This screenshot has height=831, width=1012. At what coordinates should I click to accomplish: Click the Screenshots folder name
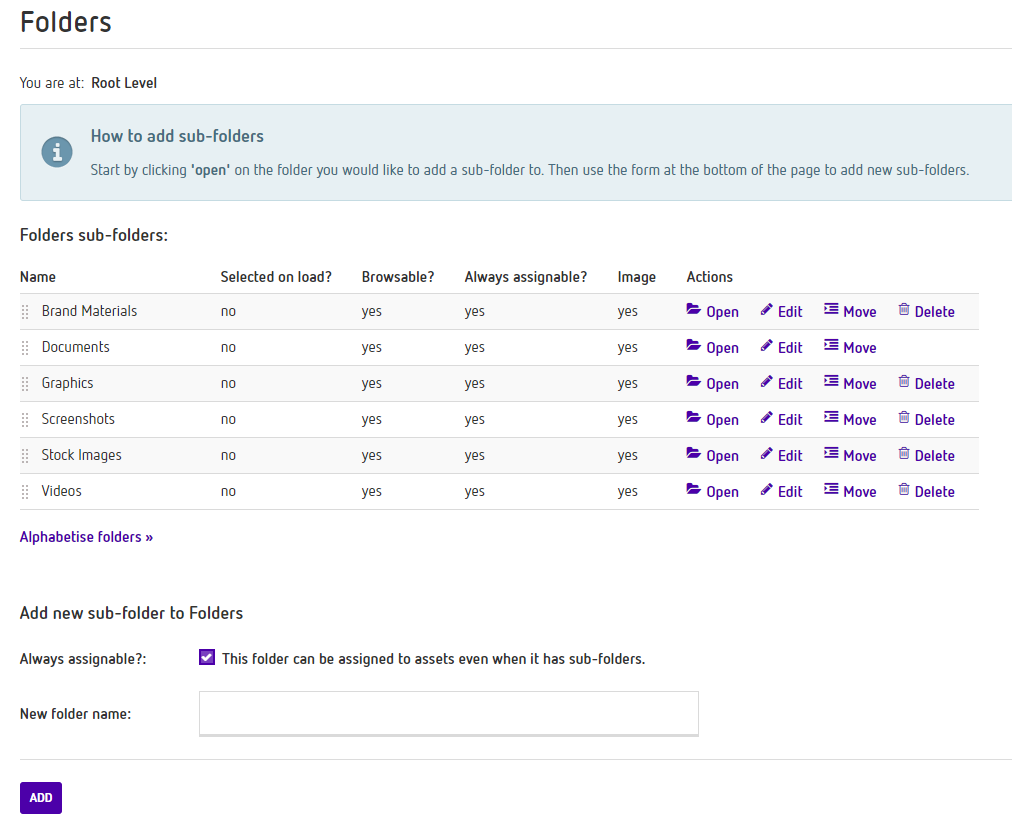[x=78, y=419]
